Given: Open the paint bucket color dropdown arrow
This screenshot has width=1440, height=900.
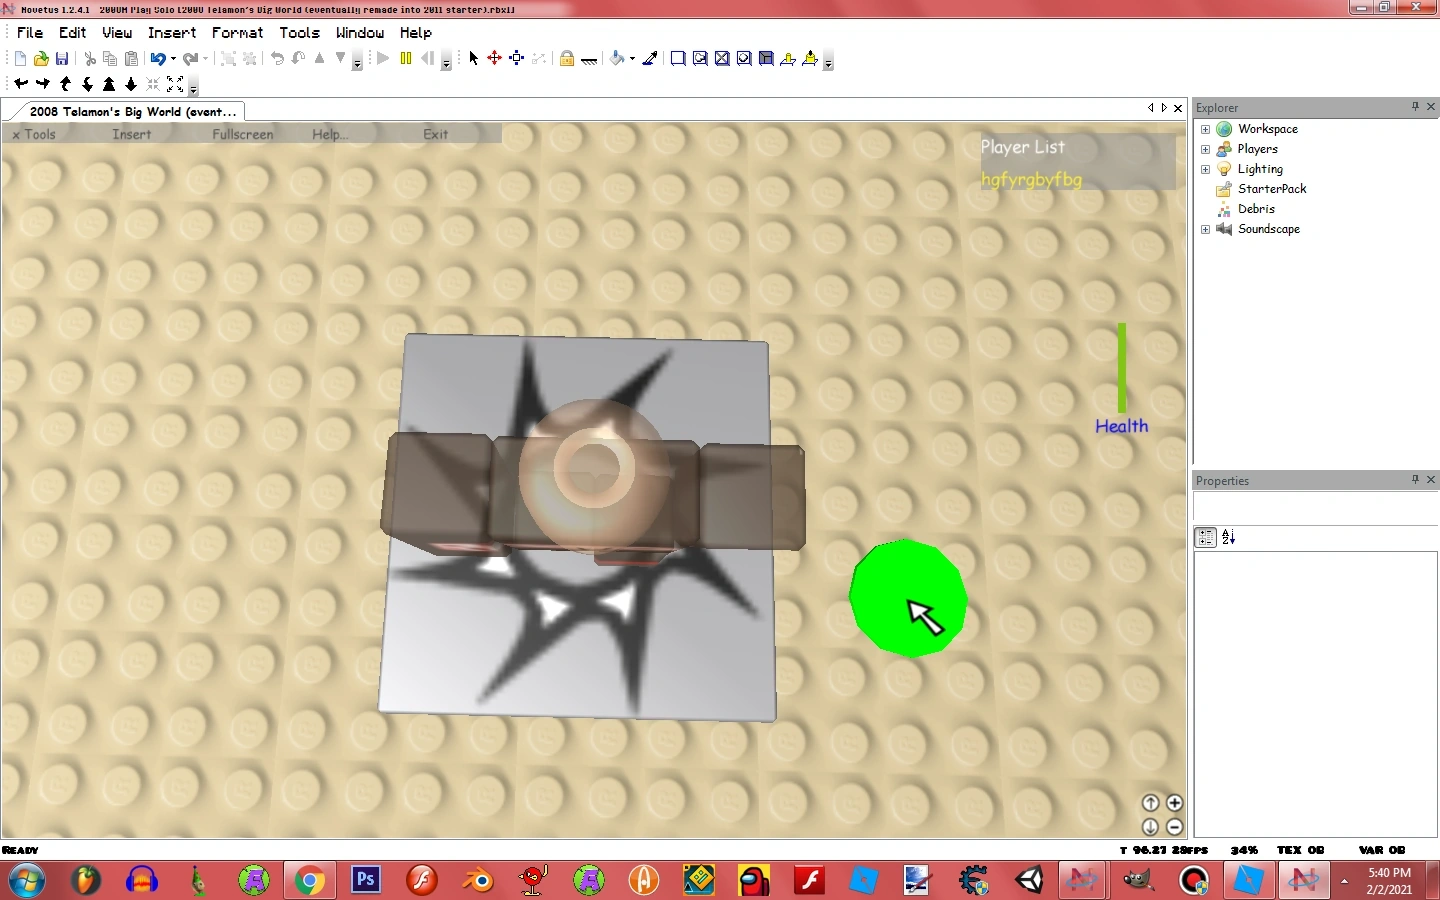Looking at the screenshot, I should click(x=632, y=59).
